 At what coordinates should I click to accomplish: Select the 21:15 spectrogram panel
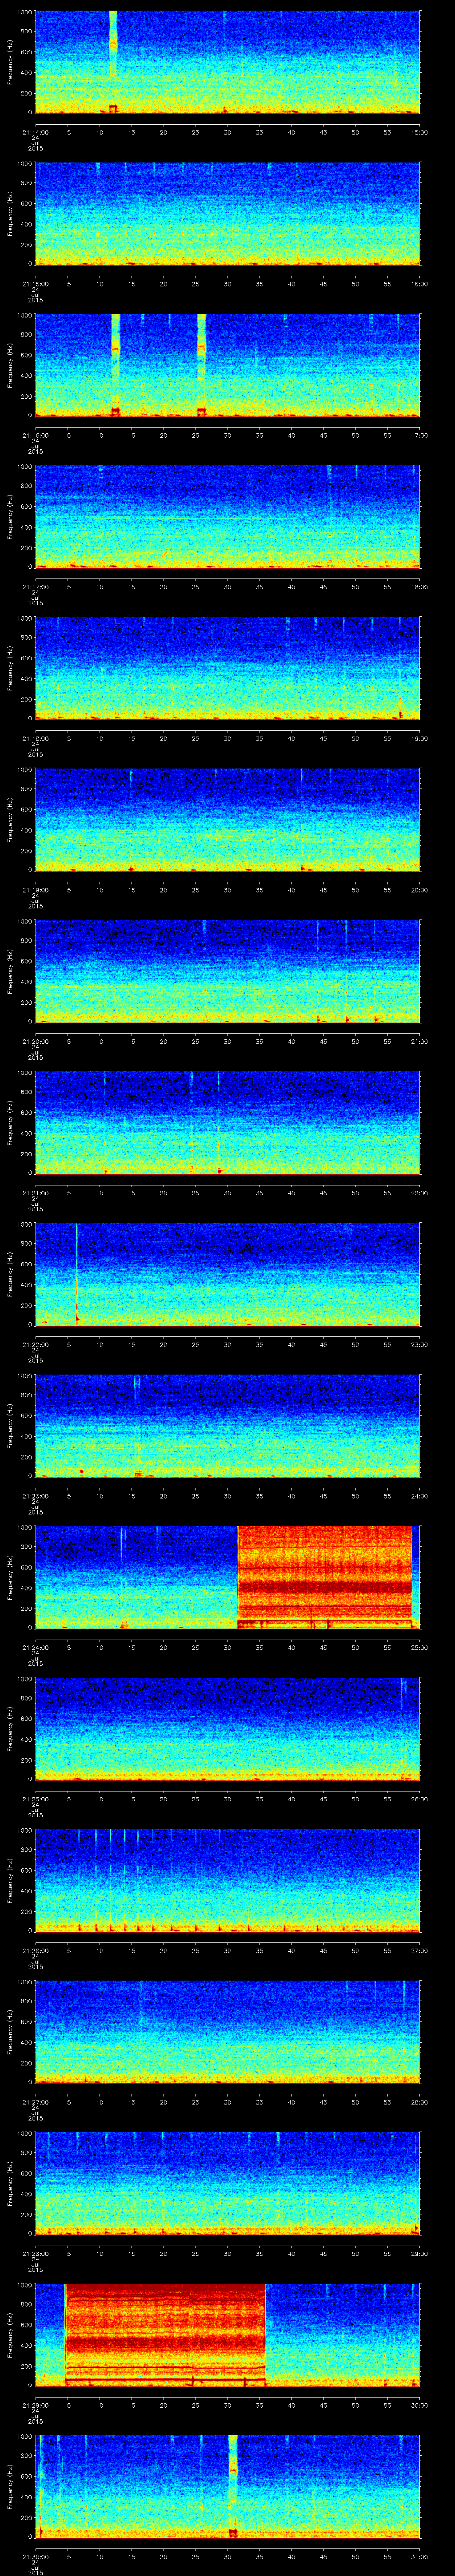pyautogui.click(x=227, y=213)
